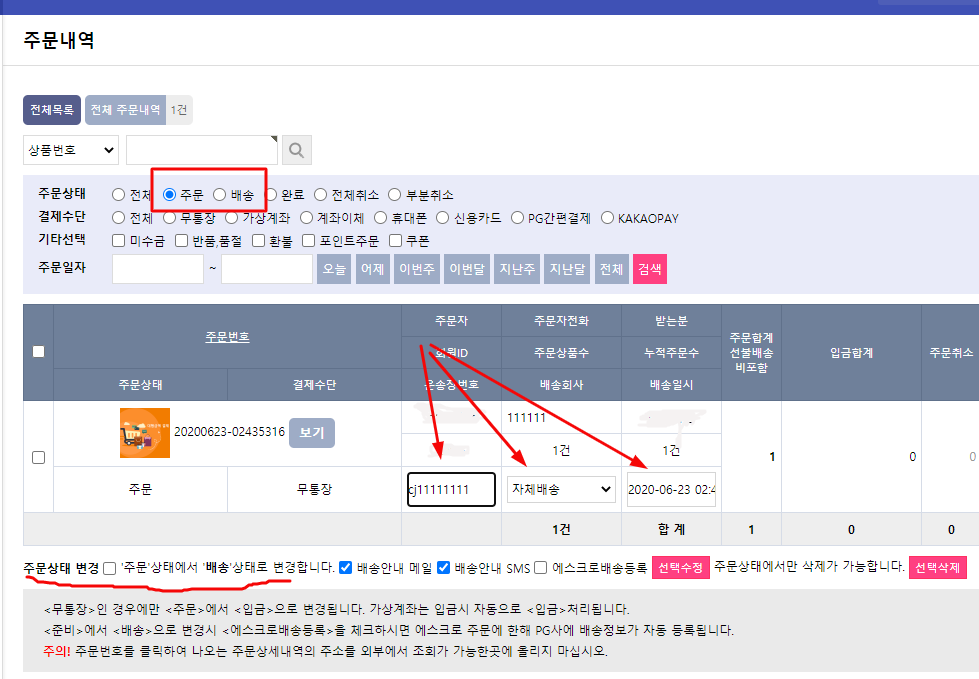The image size is (979, 679).
Task: Sort by the 주문번호 column header link
Action: coord(227,337)
